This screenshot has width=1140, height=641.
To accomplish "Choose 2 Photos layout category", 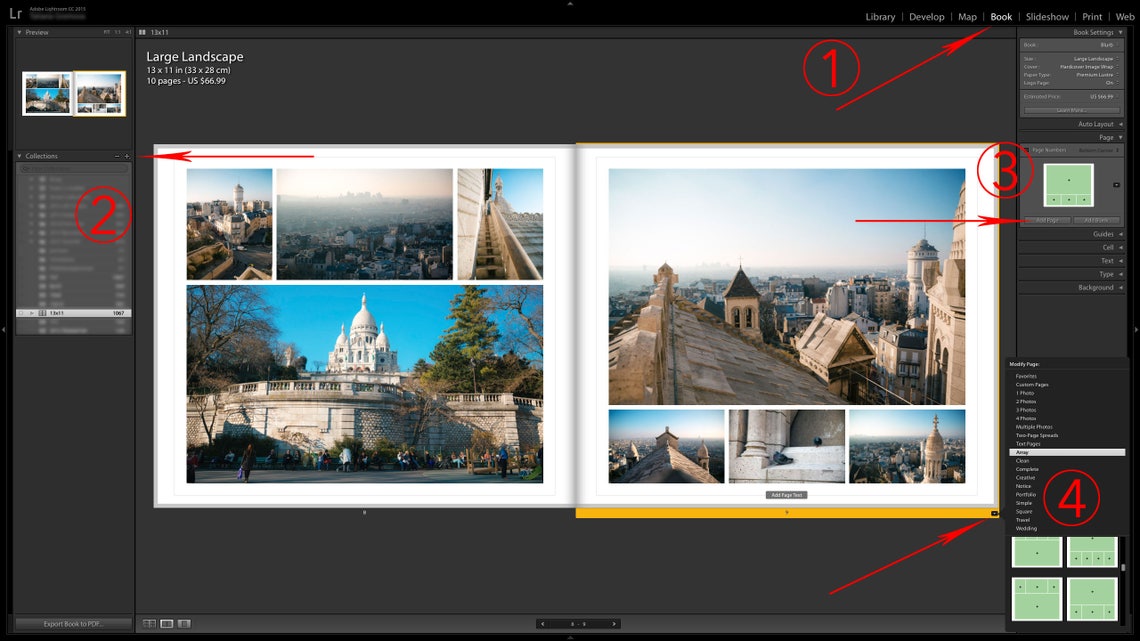I will point(1026,401).
